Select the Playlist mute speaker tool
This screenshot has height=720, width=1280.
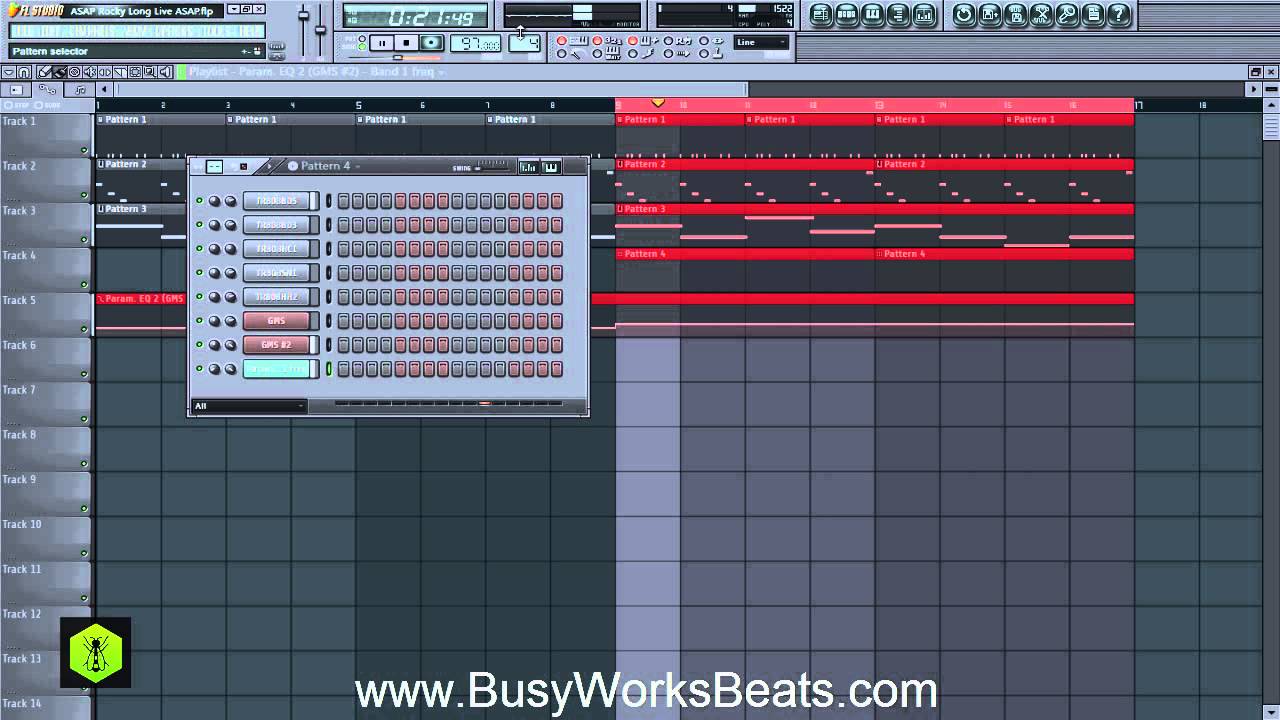(90, 72)
